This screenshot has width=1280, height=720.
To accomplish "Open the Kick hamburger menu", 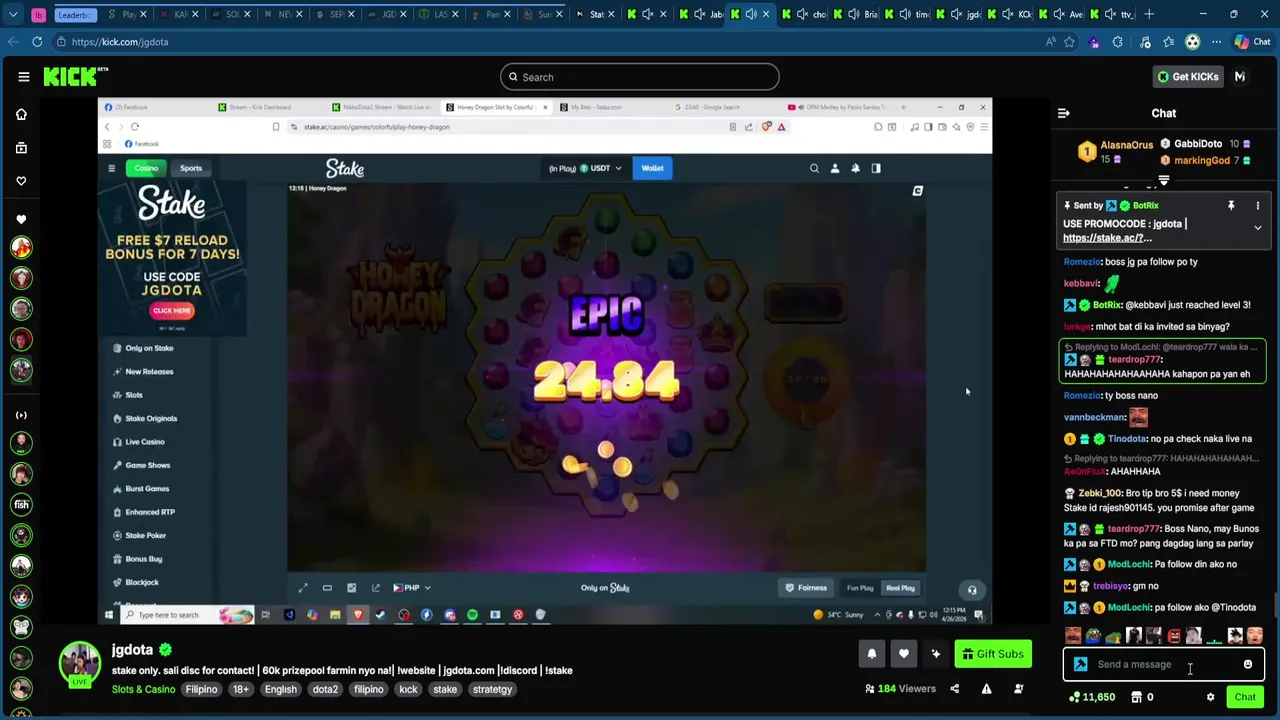I will pos(23,77).
